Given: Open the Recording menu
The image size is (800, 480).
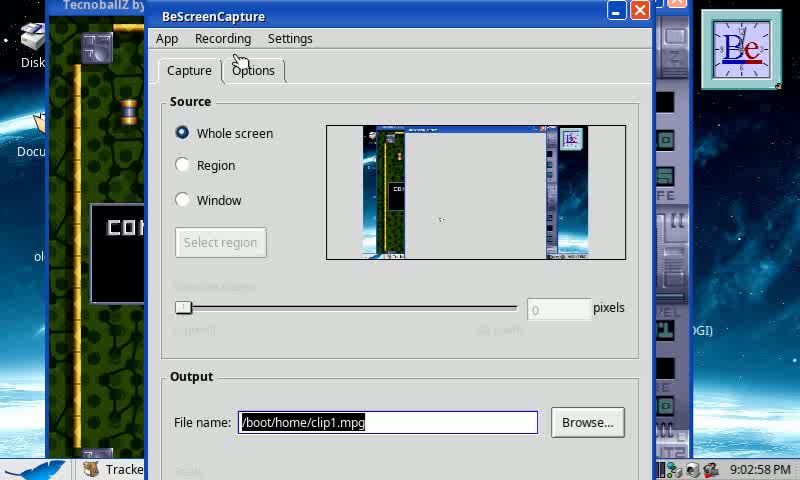Looking at the screenshot, I should pos(222,39).
